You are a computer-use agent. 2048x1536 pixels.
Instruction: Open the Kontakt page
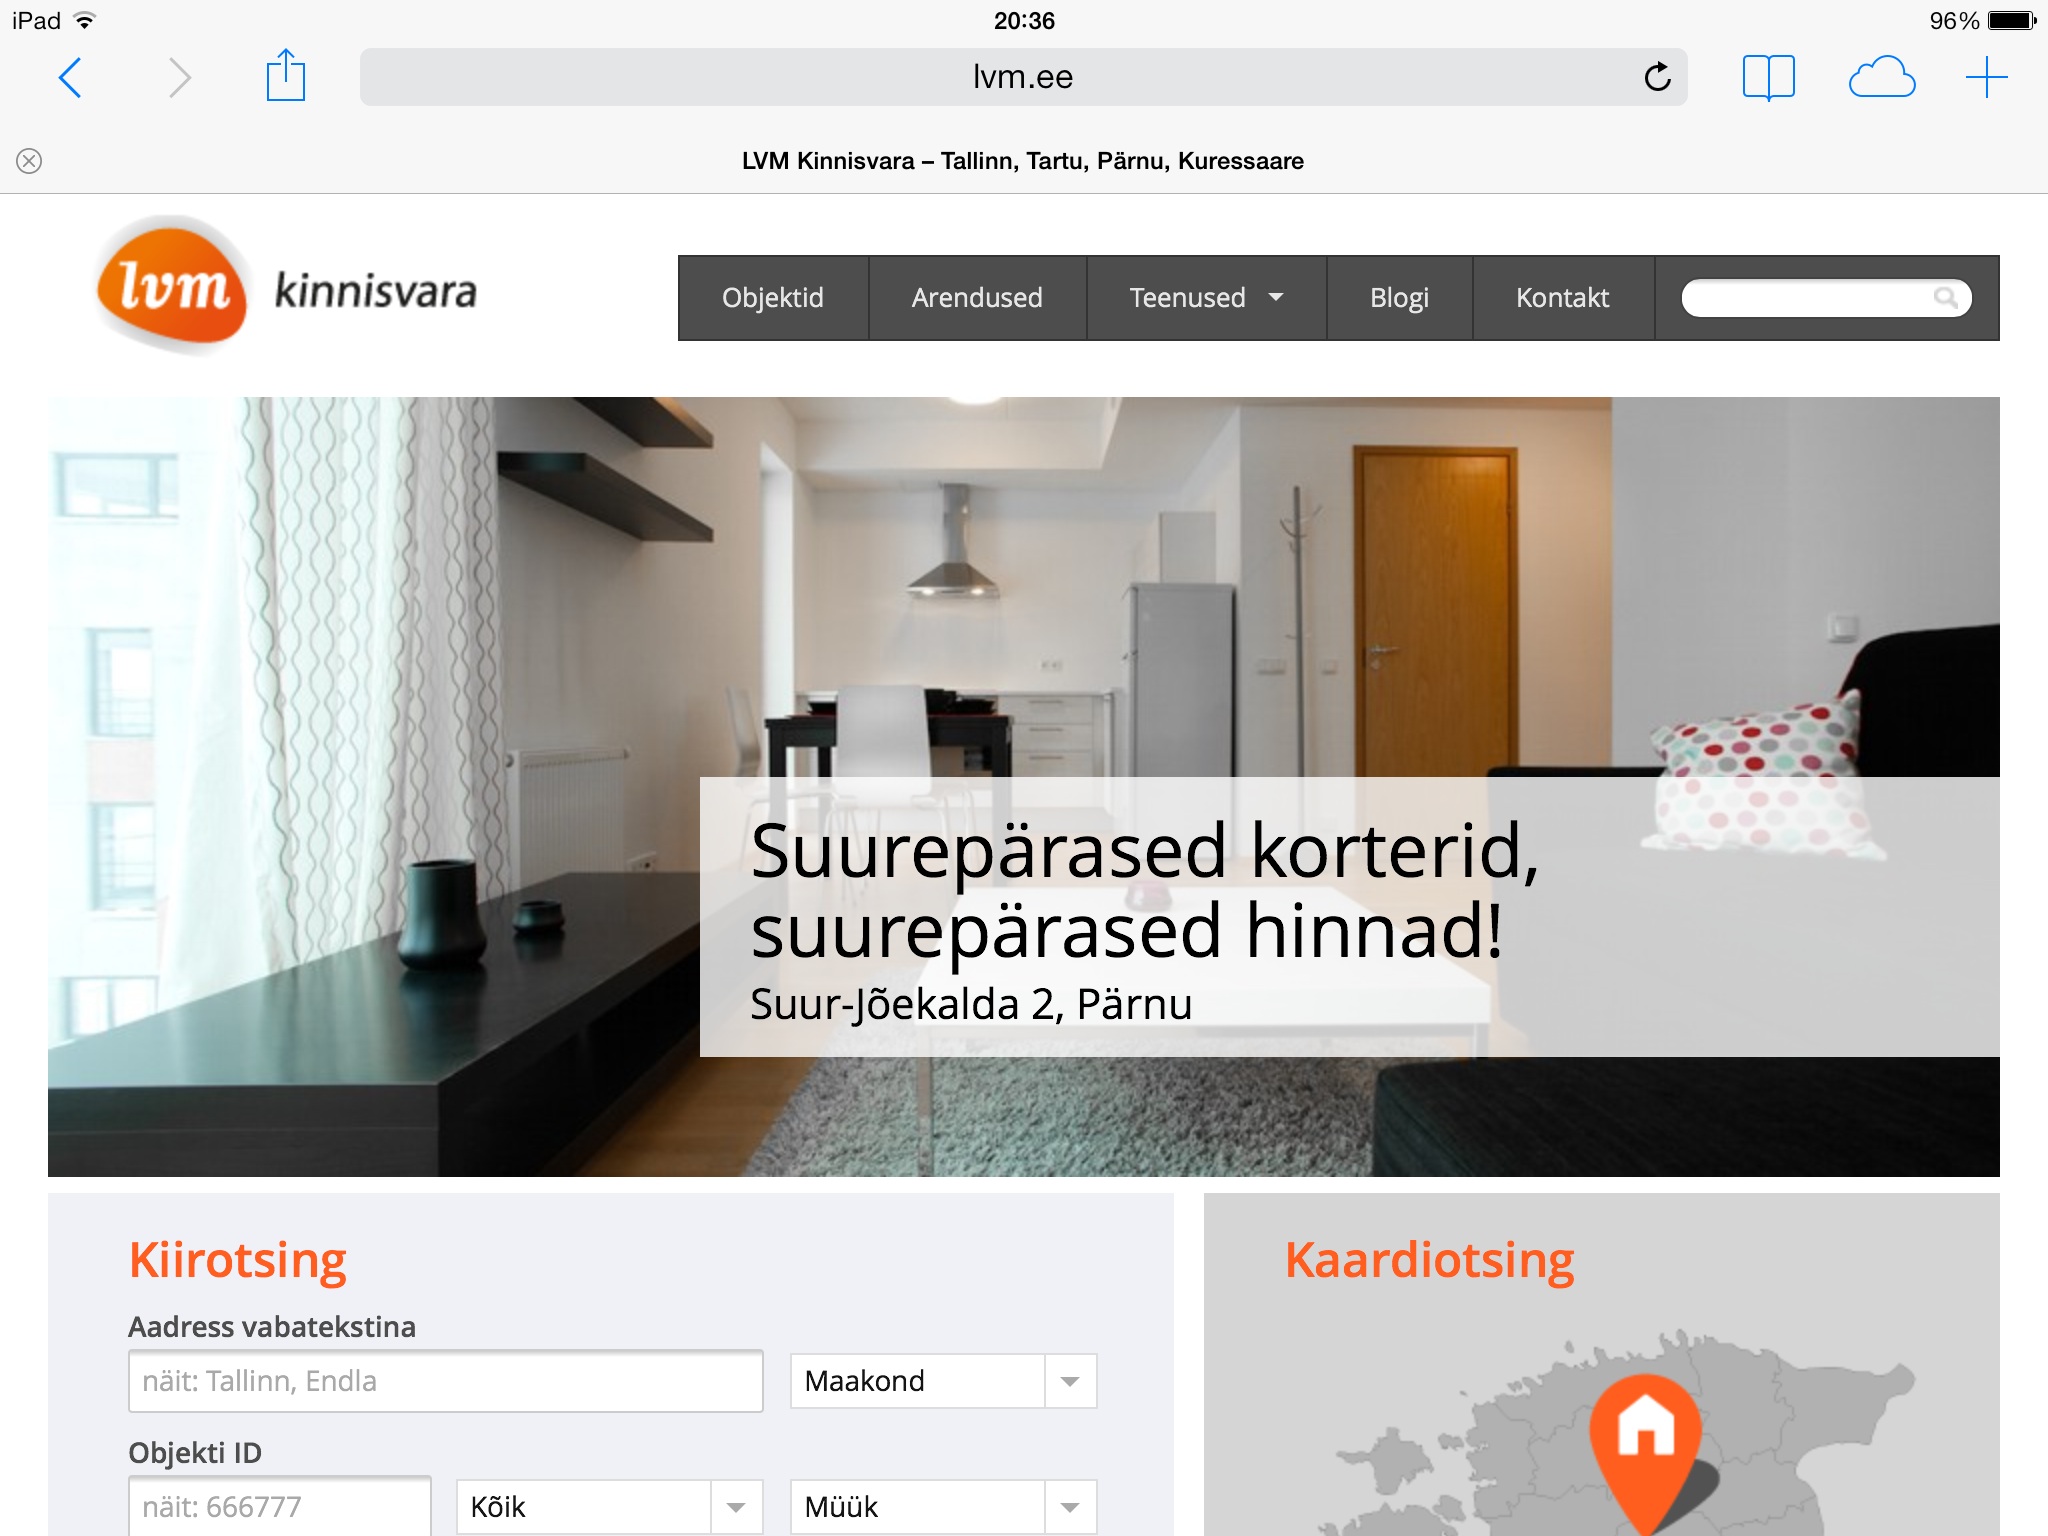(x=1562, y=298)
